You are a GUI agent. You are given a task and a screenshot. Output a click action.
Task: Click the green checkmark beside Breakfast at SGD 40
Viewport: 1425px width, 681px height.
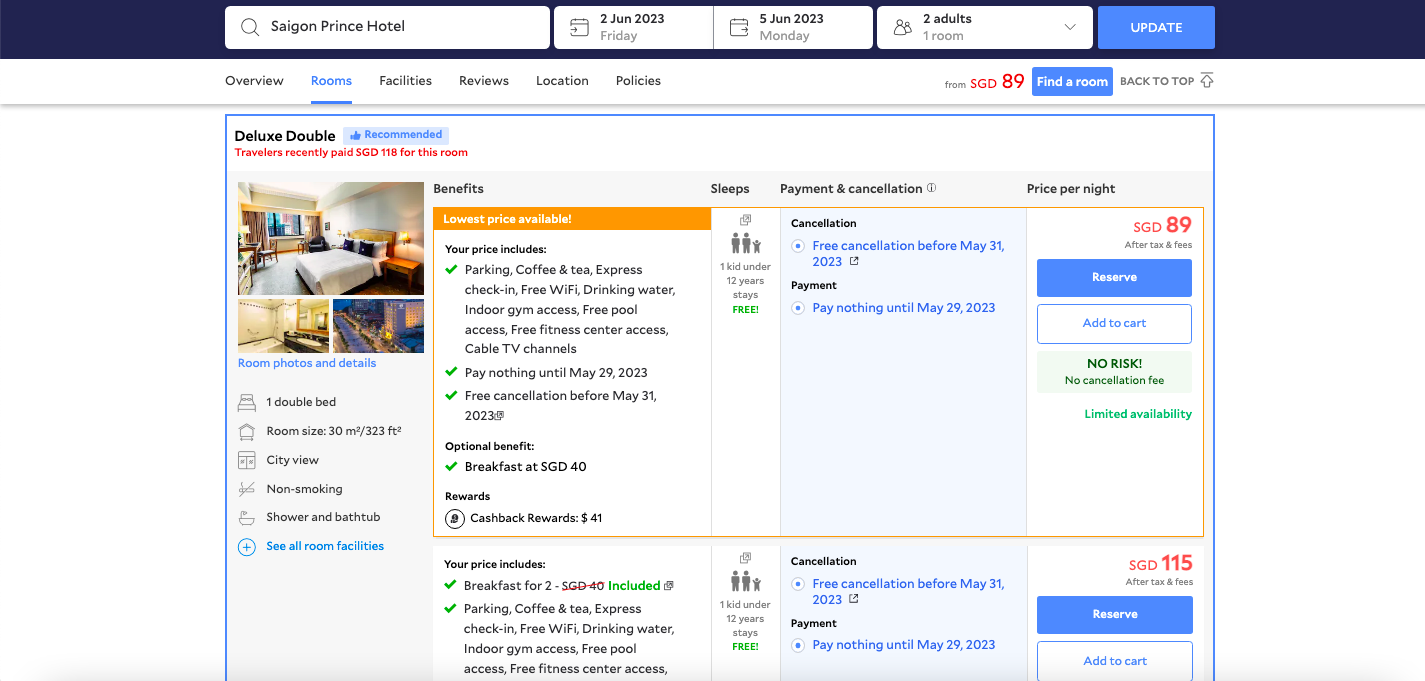click(x=451, y=466)
